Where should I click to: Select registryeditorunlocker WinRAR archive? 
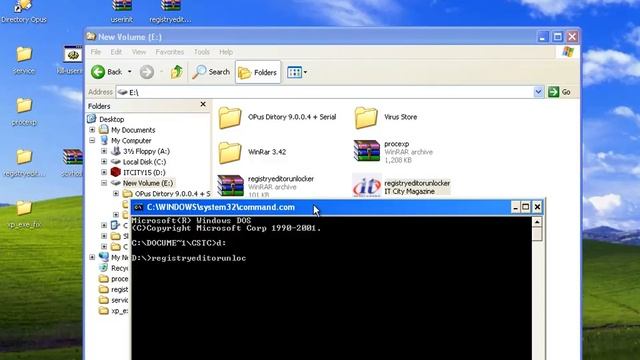coord(266,186)
